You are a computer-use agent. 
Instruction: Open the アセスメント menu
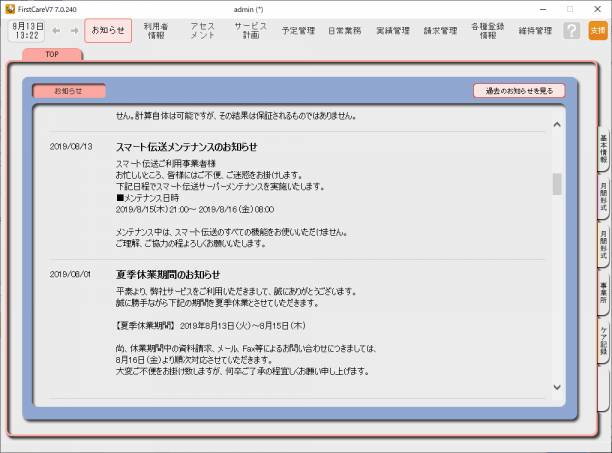pyautogui.click(x=202, y=31)
